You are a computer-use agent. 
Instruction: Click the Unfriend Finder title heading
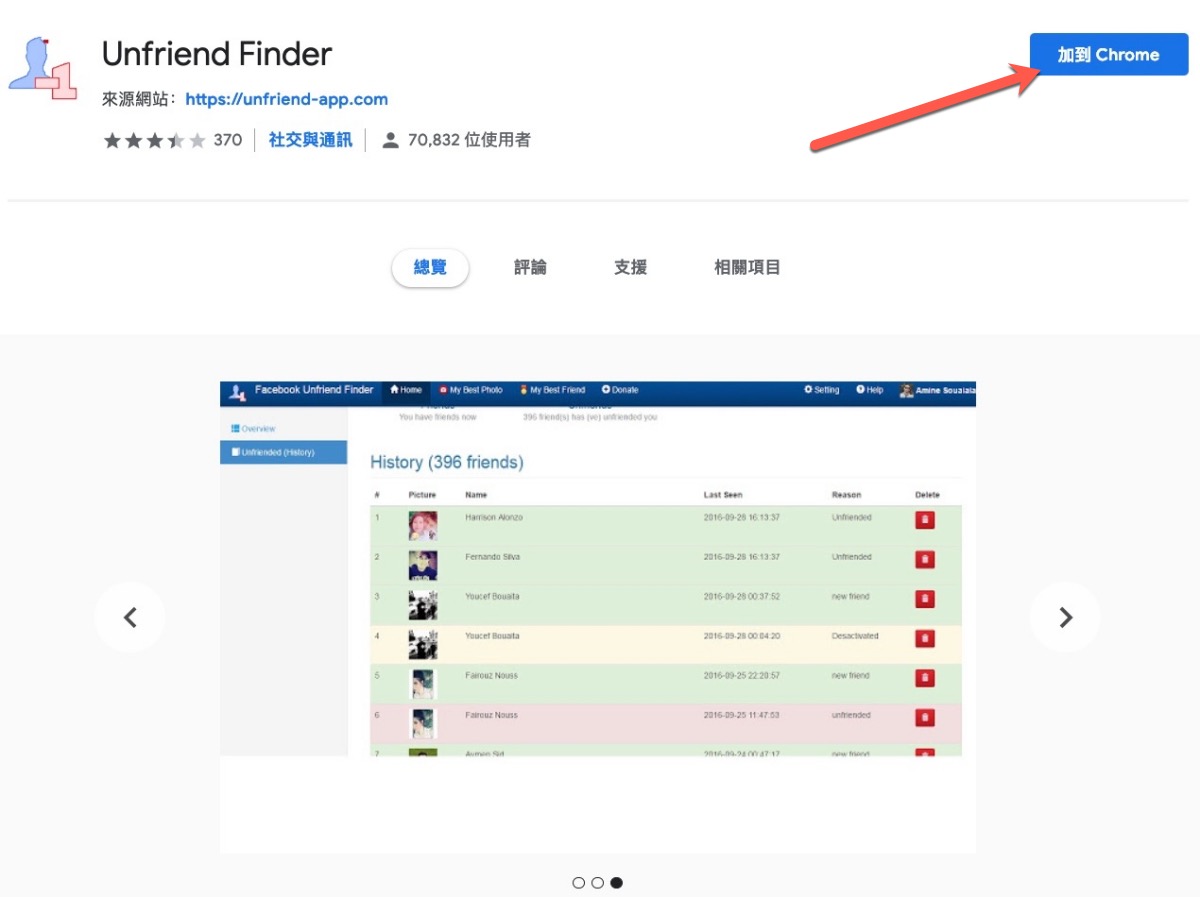(x=217, y=54)
